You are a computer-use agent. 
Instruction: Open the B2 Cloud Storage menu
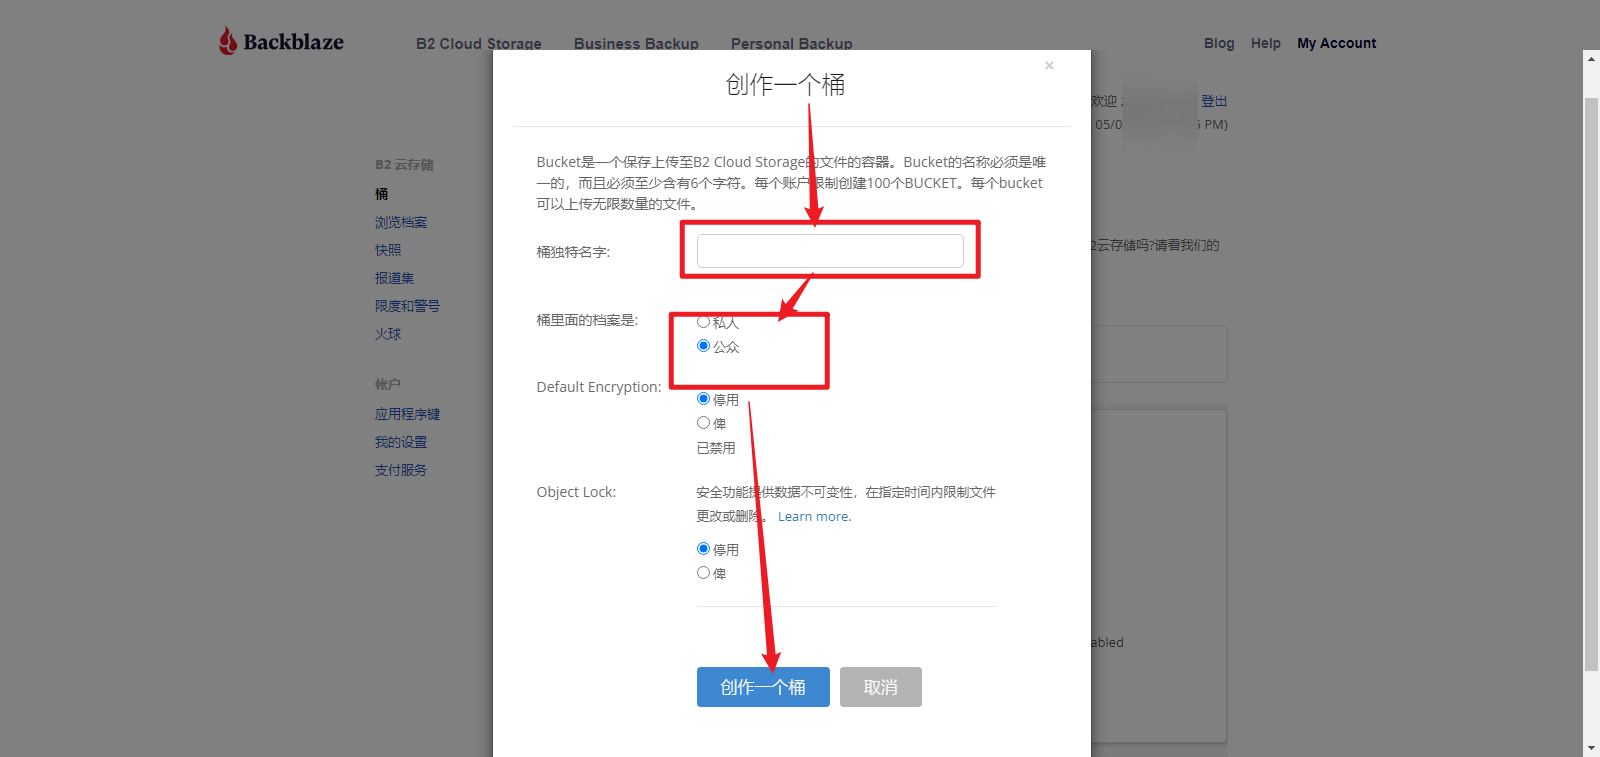pyautogui.click(x=478, y=43)
